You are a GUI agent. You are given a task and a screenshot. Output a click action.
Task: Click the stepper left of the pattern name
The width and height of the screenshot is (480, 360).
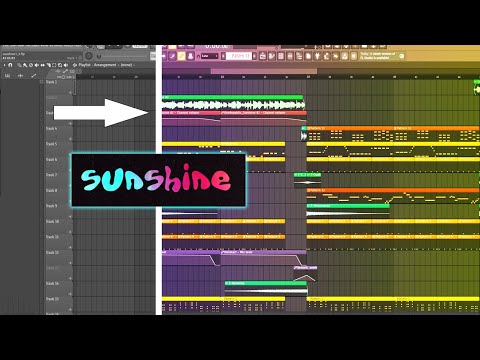(x=223, y=56)
